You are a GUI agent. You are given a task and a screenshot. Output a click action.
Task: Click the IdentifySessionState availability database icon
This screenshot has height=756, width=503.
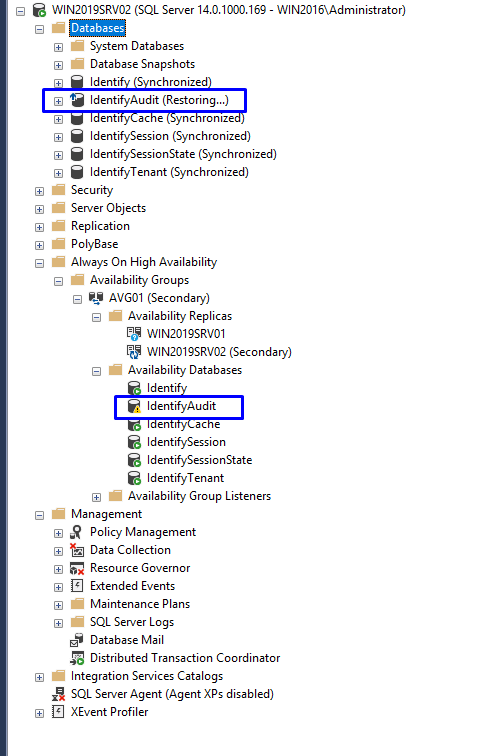click(134, 460)
